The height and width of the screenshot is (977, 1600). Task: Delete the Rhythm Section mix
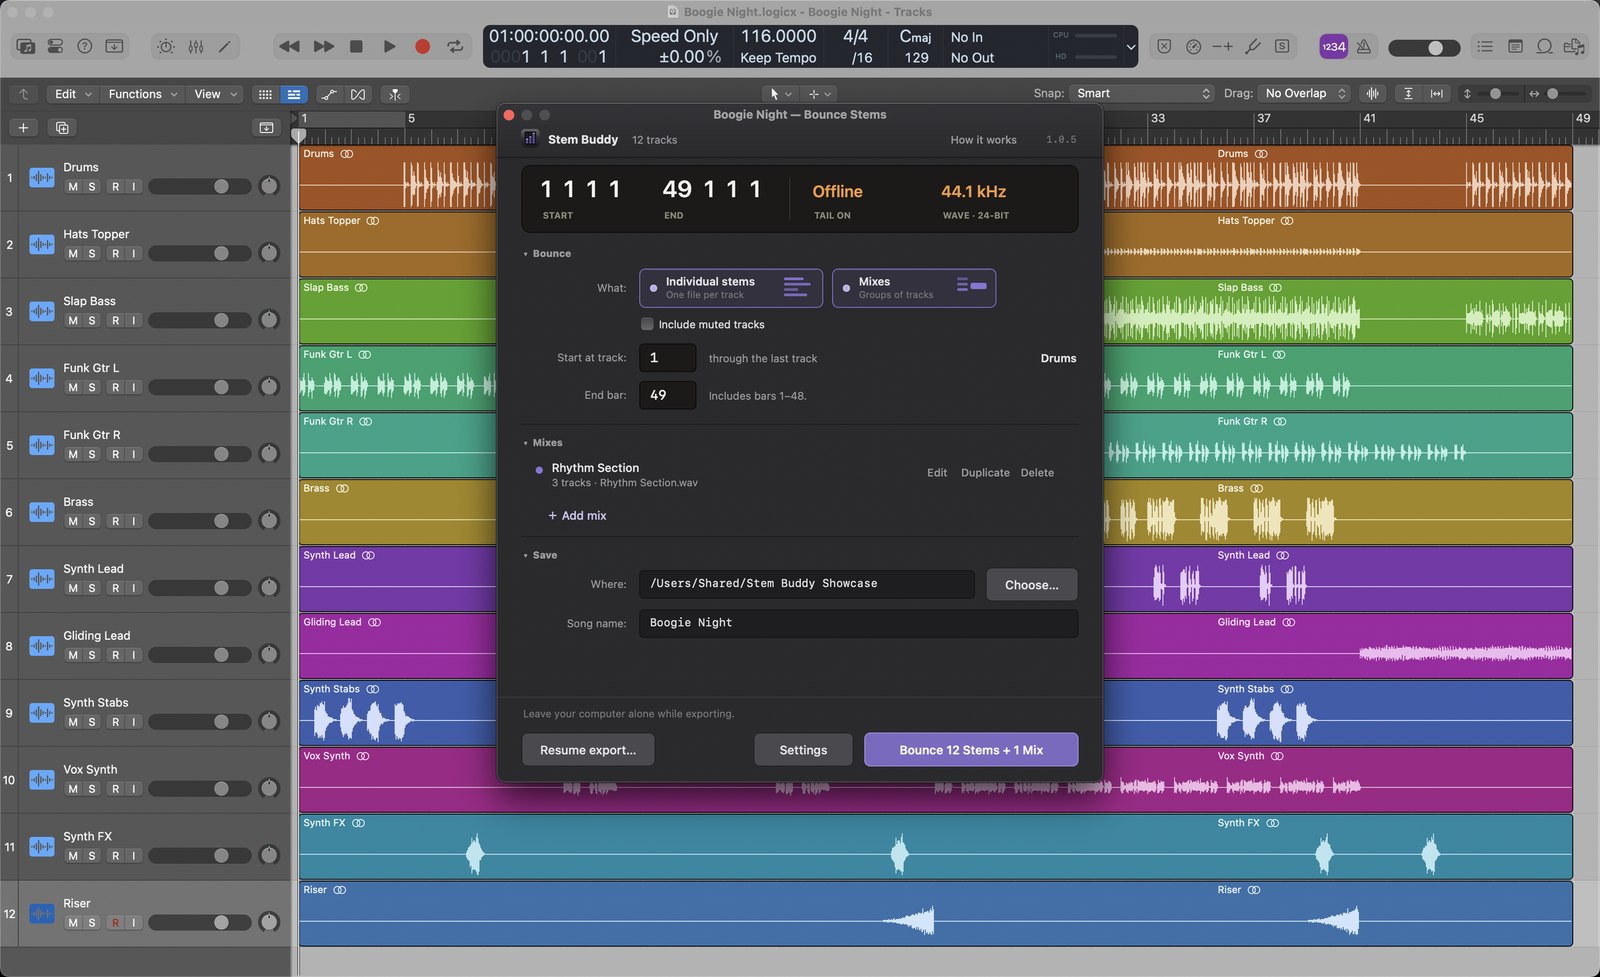[1037, 473]
